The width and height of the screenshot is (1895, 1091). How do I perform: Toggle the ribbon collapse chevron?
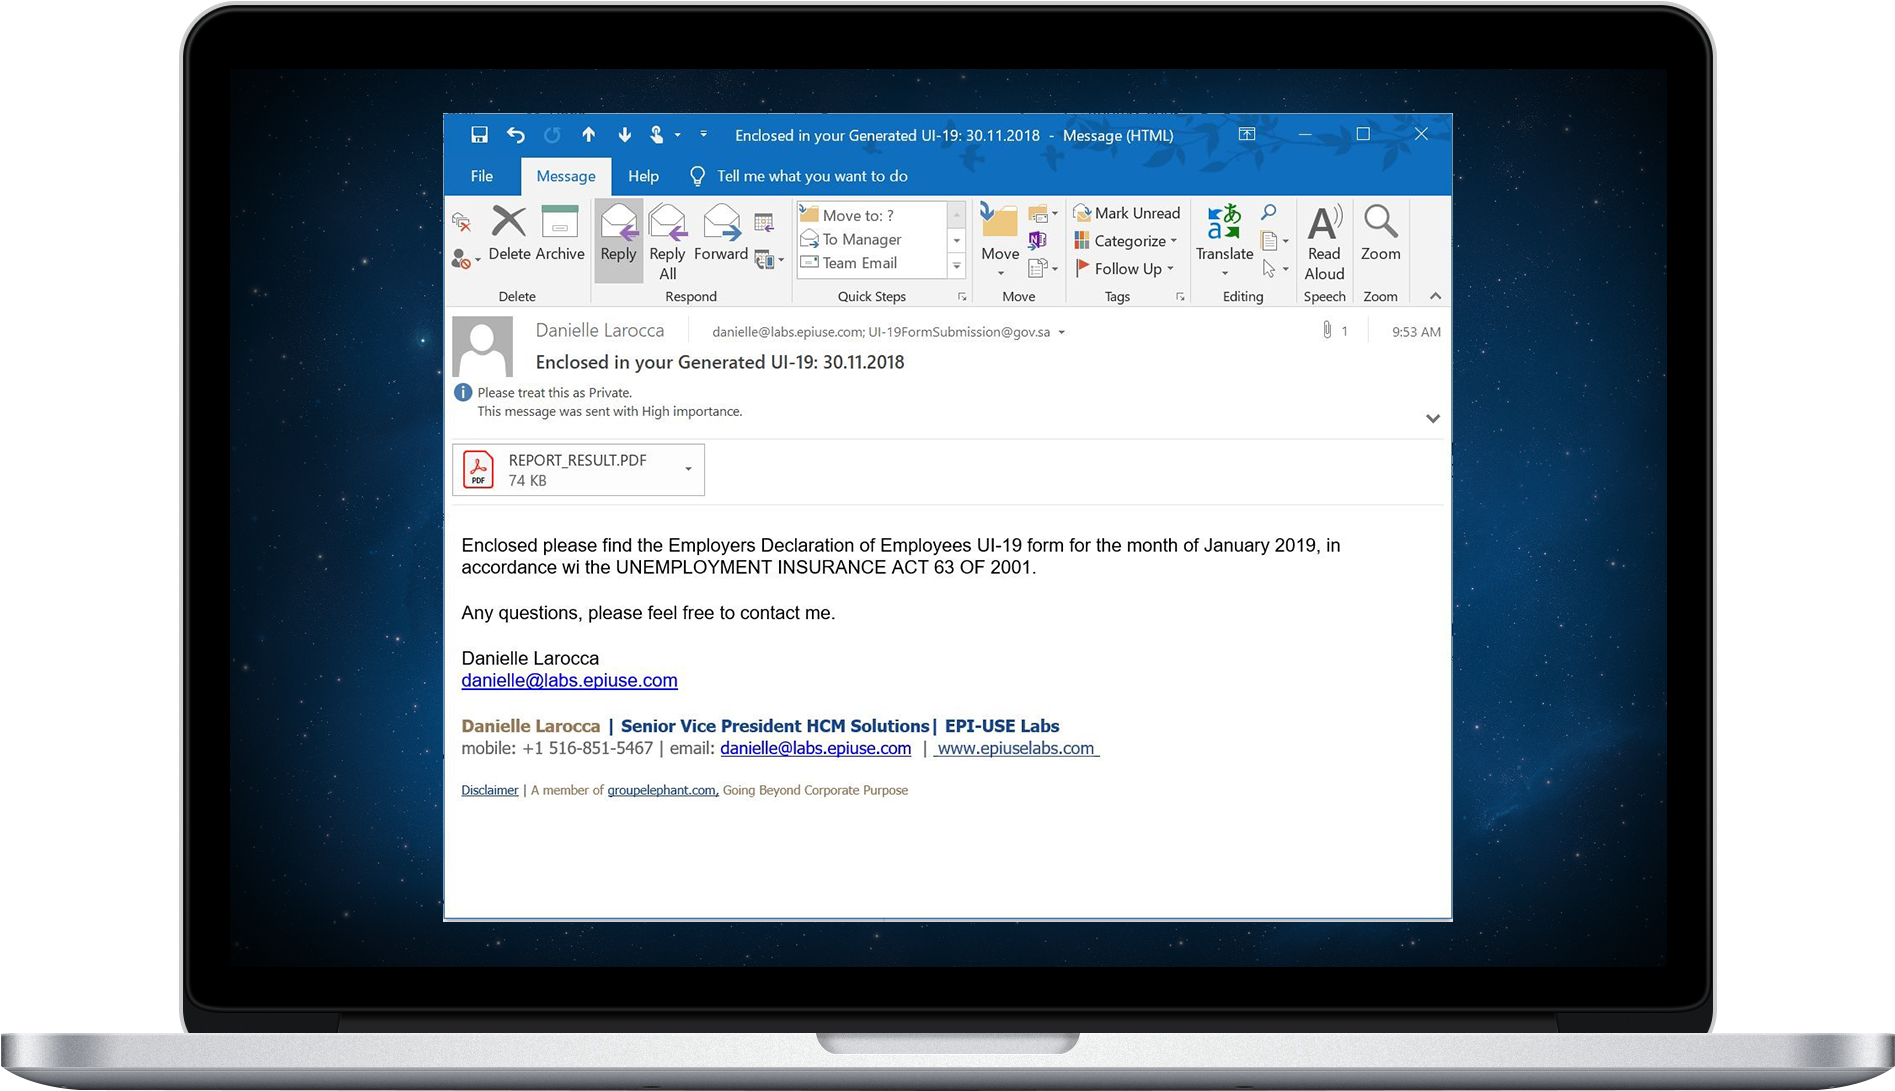[x=1434, y=295]
